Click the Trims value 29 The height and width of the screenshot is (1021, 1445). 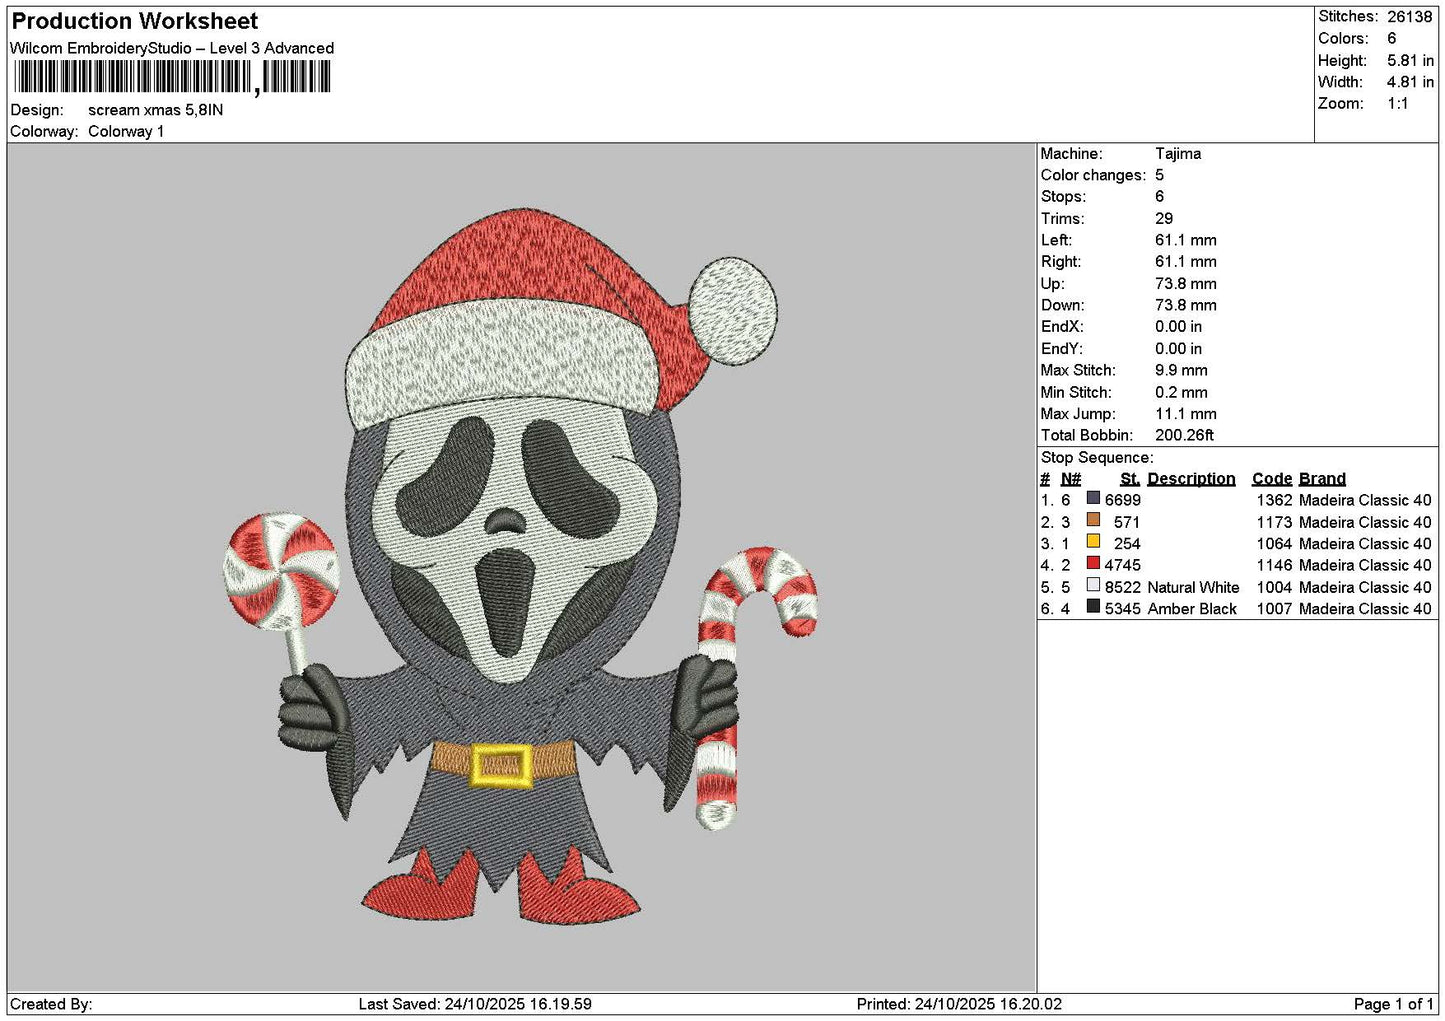click(x=1164, y=218)
